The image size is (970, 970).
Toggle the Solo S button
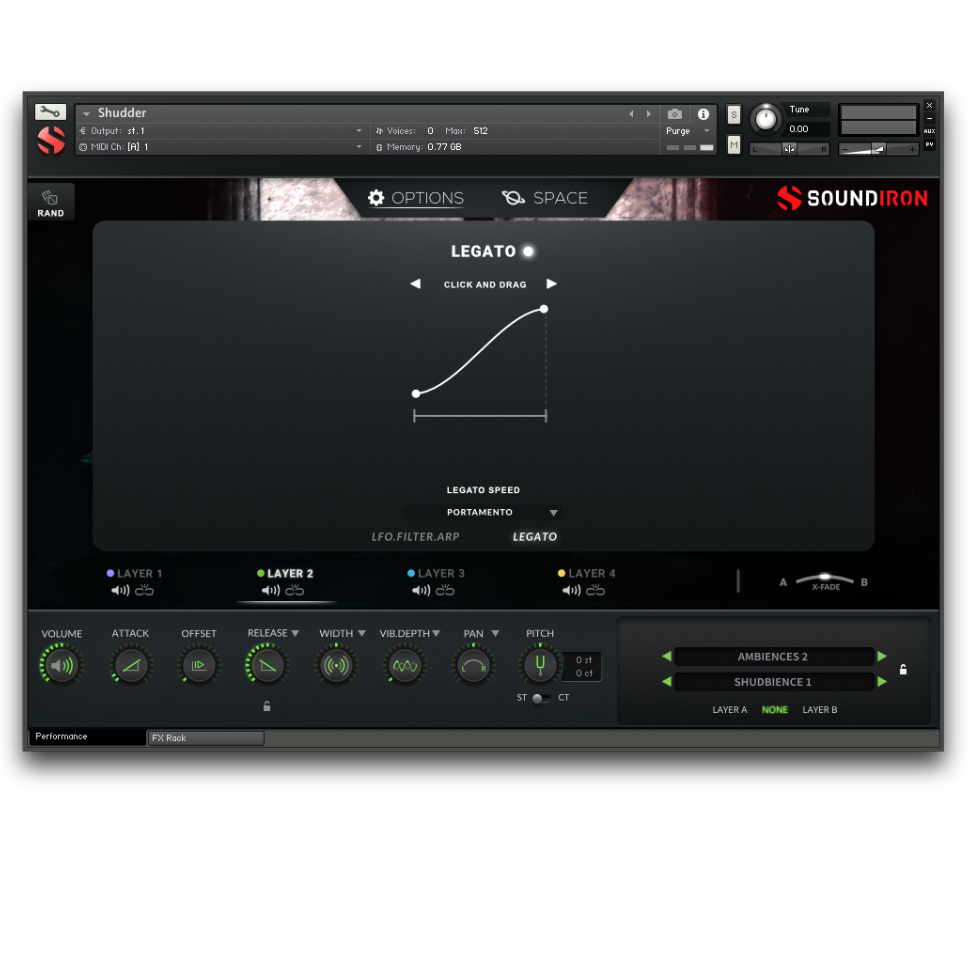(x=734, y=114)
